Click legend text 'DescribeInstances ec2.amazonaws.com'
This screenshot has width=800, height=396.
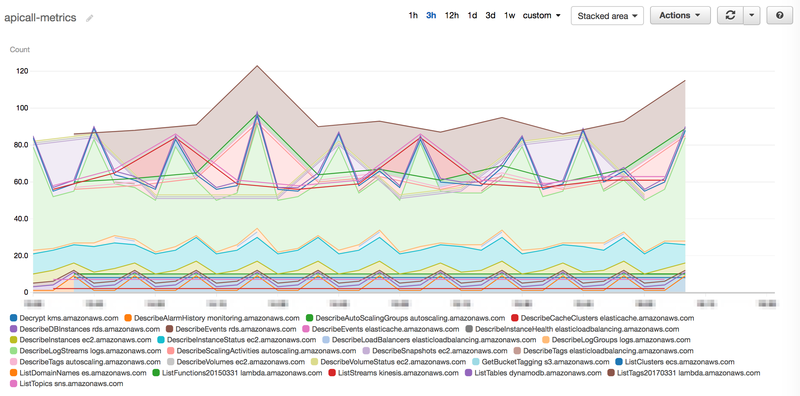point(85,340)
